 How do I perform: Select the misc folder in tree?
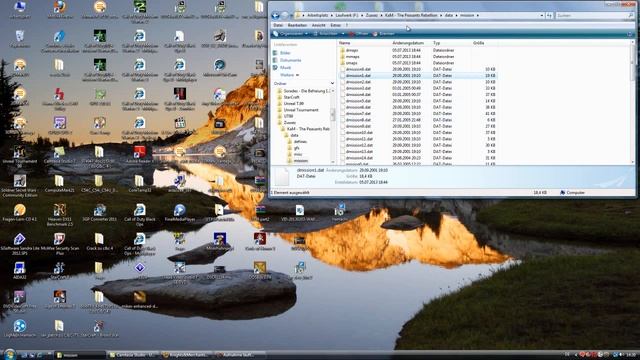298,155
